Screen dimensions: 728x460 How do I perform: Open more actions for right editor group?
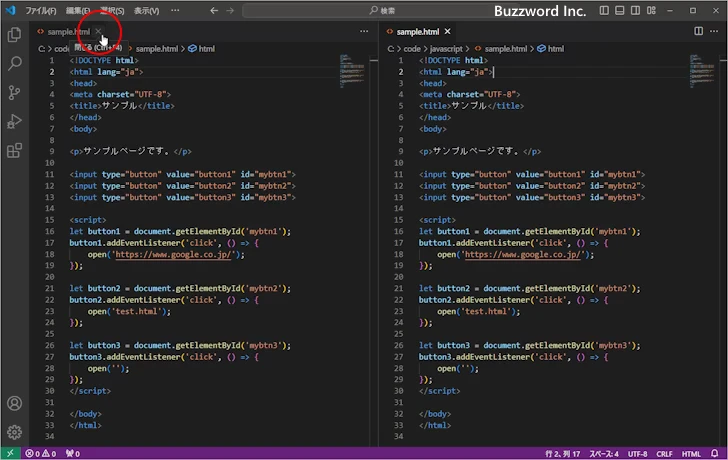point(716,31)
